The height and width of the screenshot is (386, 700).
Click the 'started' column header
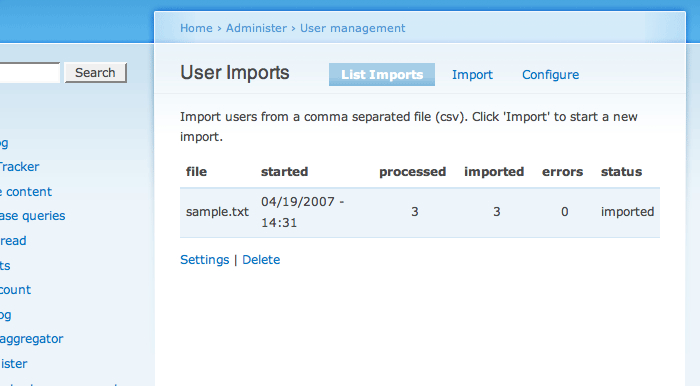pyautogui.click(x=284, y=172)
